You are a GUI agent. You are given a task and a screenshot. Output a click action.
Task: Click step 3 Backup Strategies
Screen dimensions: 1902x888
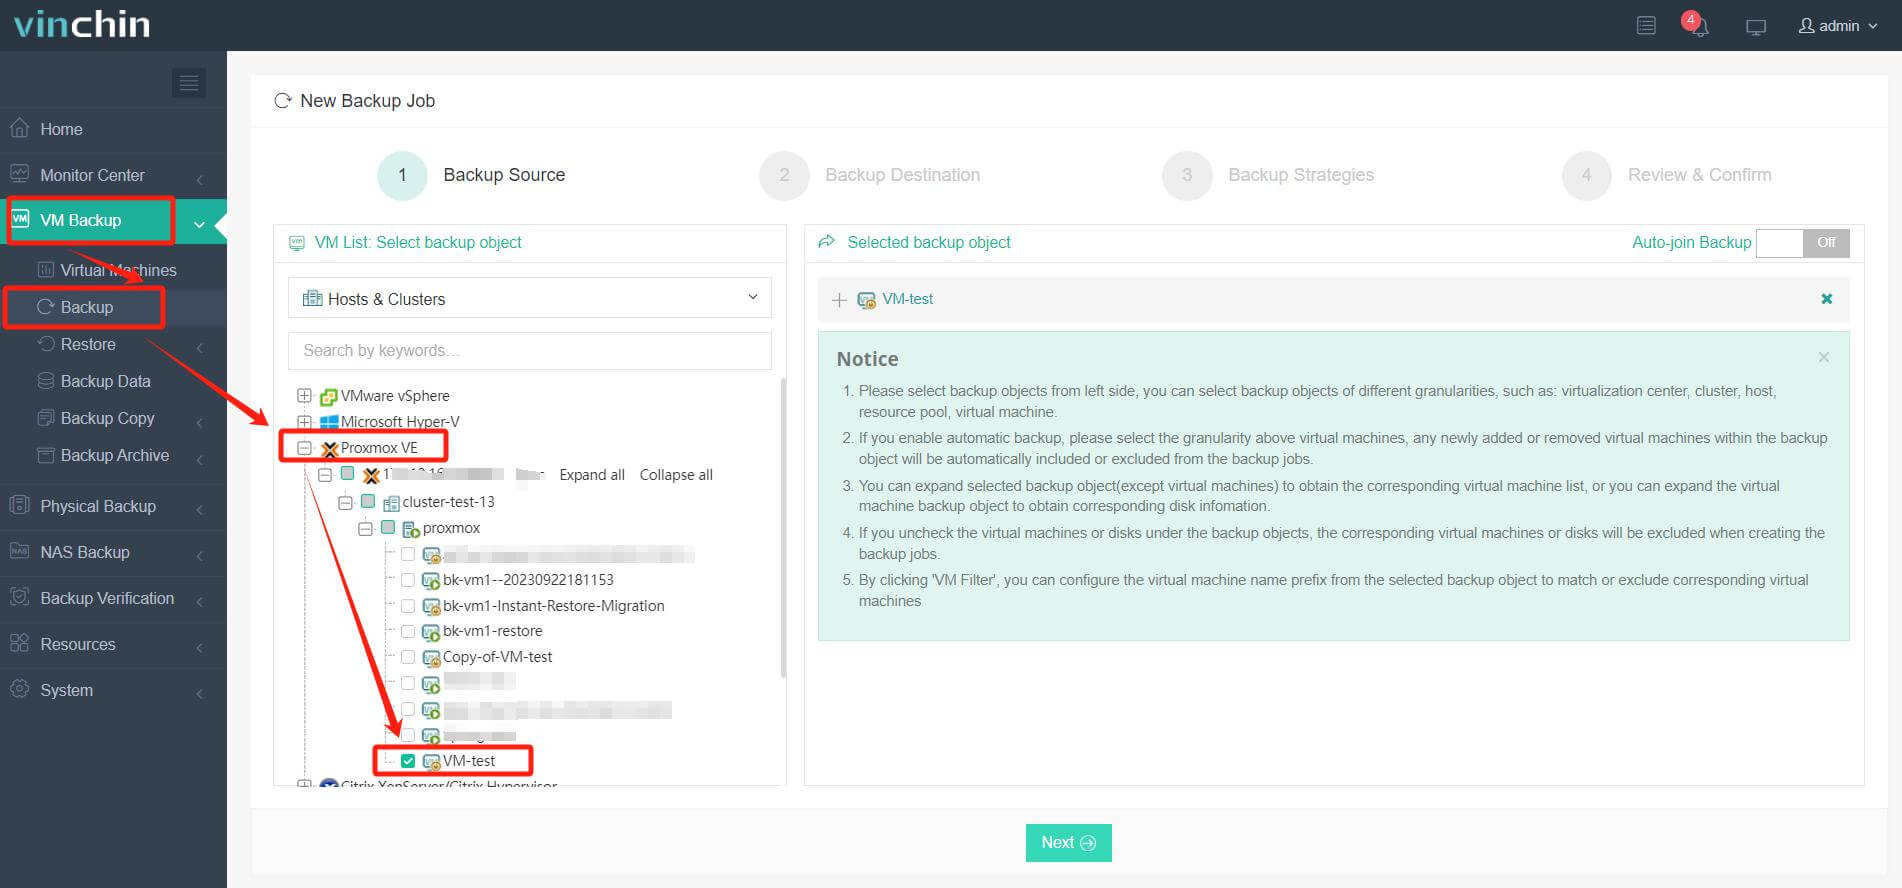click(1268, 175)
